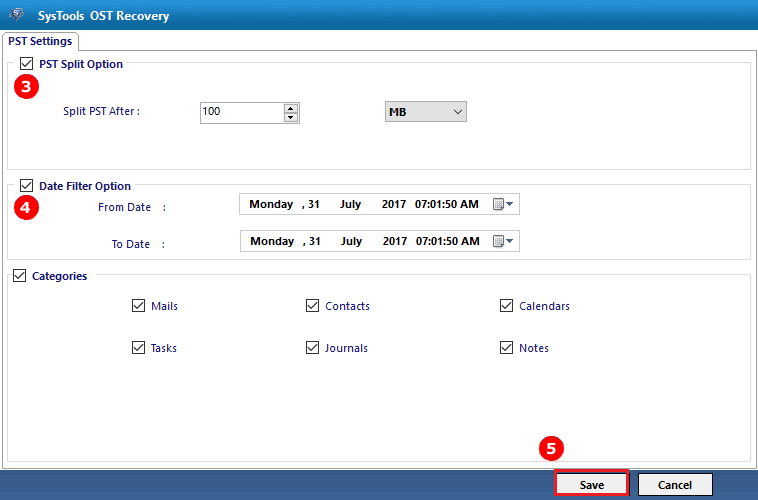Cancel the PST settings dialog
The width and height of the screenshot is (758, 500).
pos(675,484)
